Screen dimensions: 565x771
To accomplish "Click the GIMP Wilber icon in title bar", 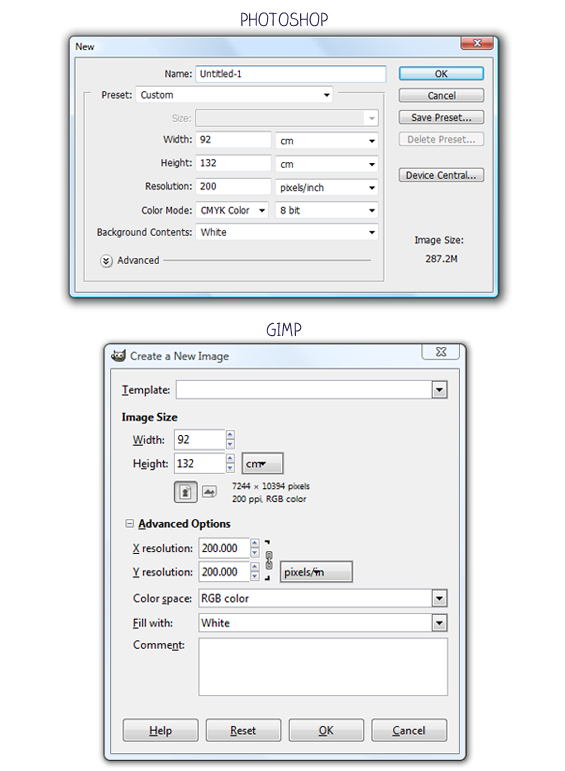I will 119,356.
